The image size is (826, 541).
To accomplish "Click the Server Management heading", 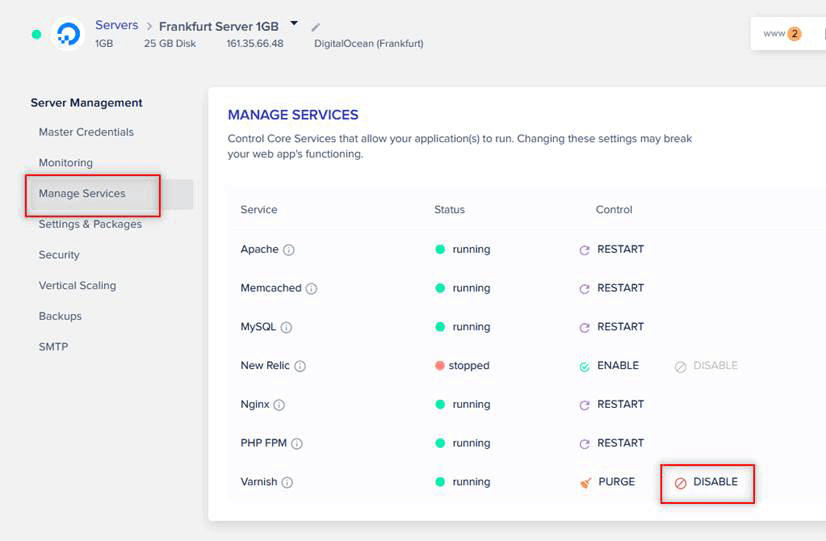I will [86, 103].
